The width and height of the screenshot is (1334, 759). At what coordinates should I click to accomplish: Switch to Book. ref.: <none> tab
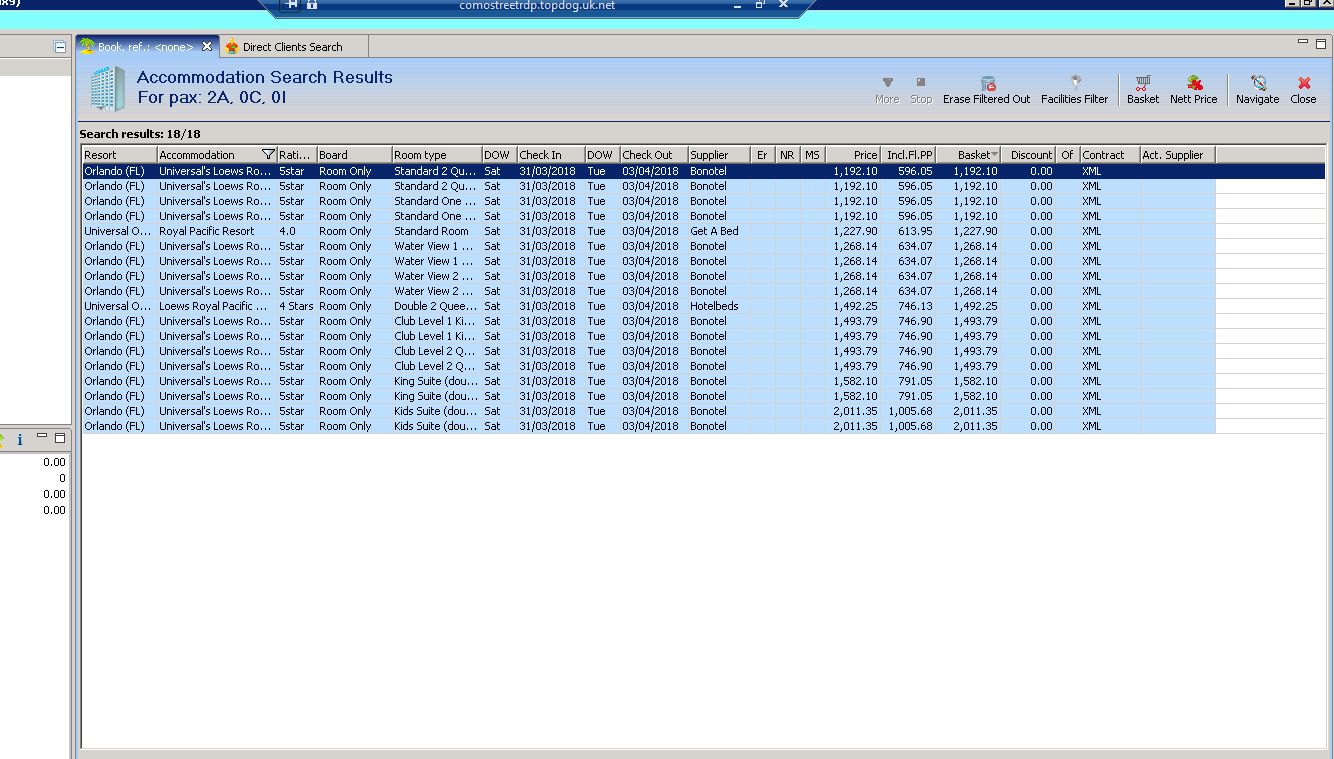tap(145, 47)
